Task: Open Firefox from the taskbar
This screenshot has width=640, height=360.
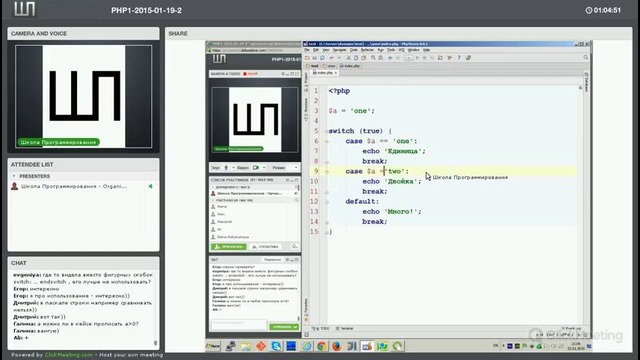Action: (337, 346)
